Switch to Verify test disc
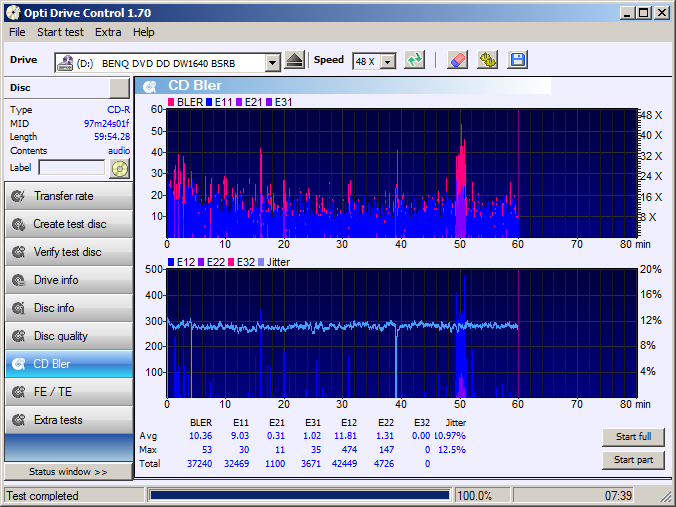676x507 pixels. tap(69, 252)
